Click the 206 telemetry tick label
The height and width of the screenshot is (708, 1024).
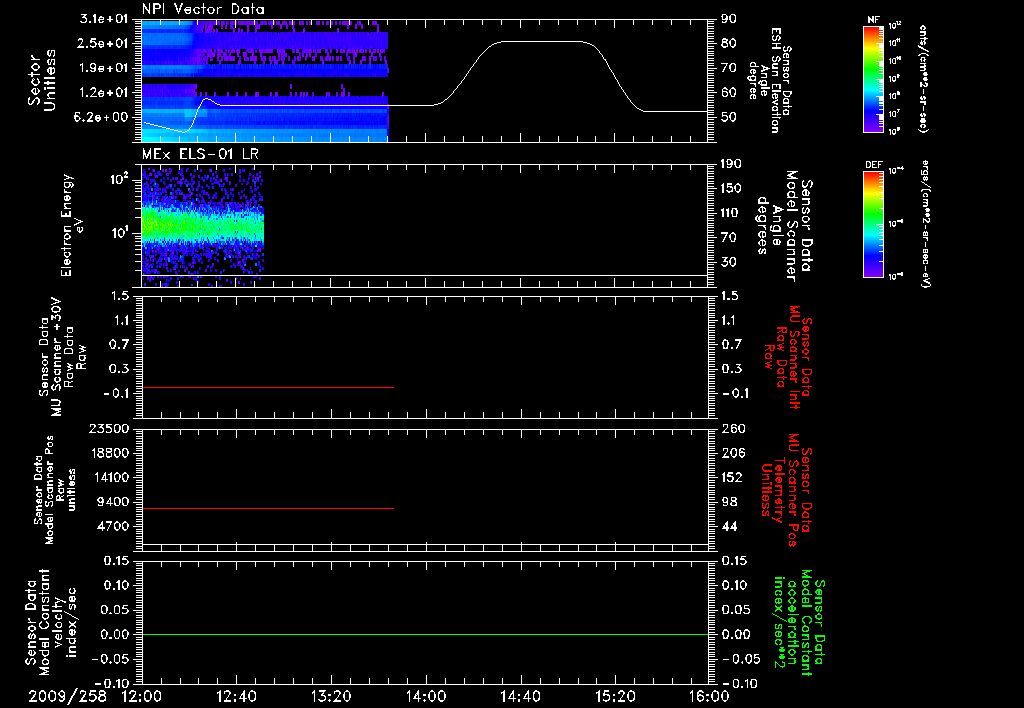pos(732,453)
